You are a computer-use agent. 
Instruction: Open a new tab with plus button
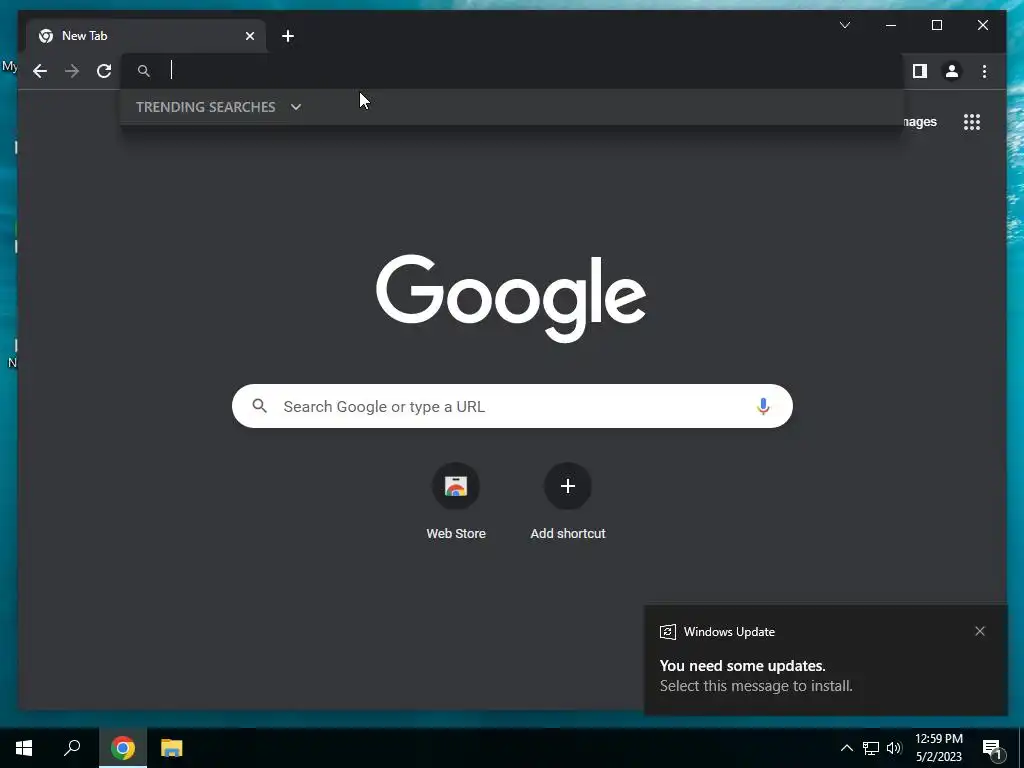(287, 36)
